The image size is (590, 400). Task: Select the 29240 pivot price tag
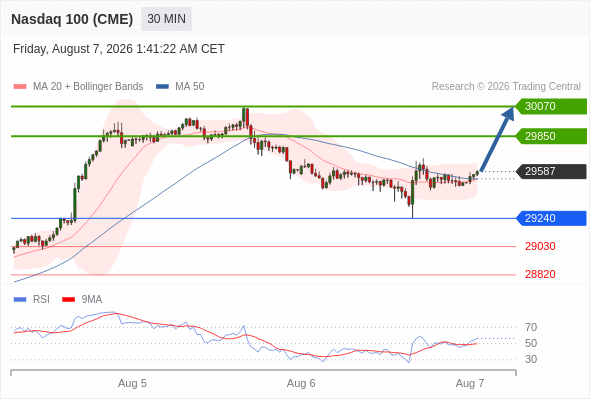551,218
